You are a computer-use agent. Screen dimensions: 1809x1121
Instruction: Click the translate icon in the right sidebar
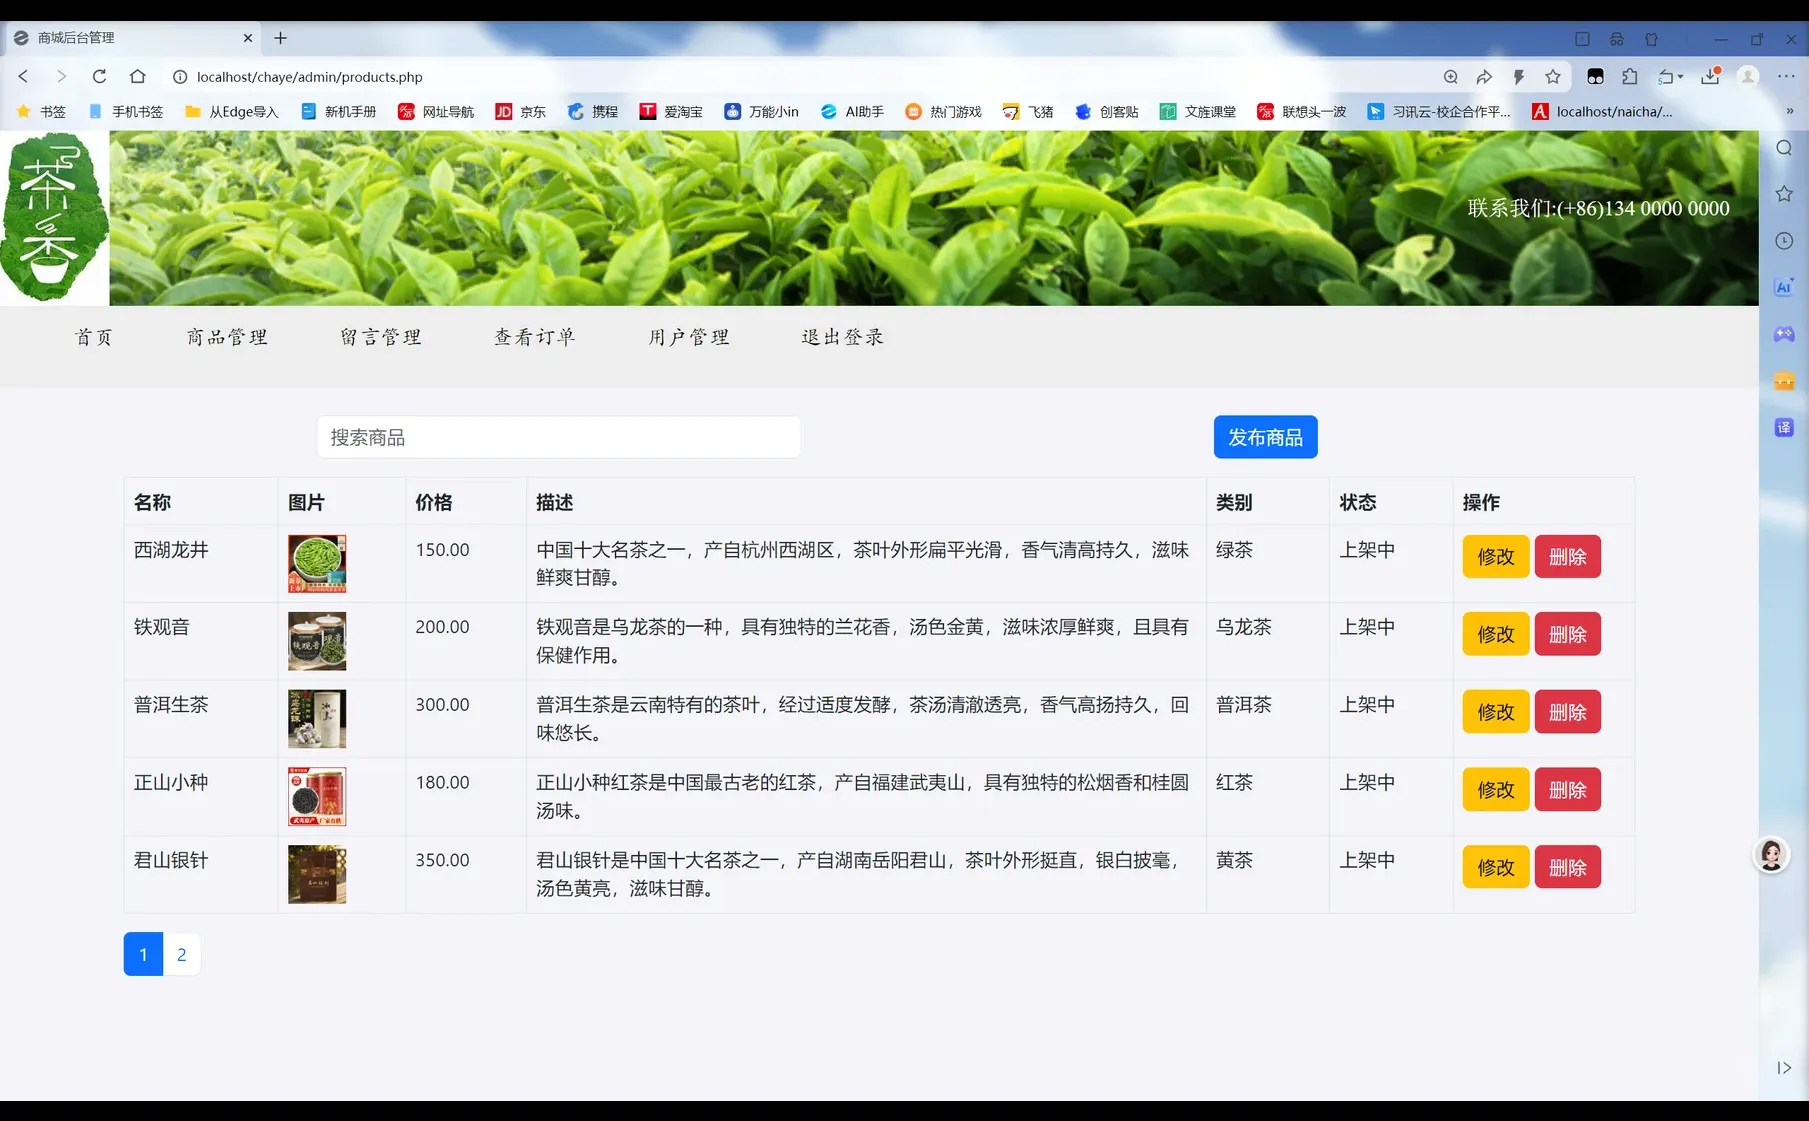click(x=1783, y=427)
